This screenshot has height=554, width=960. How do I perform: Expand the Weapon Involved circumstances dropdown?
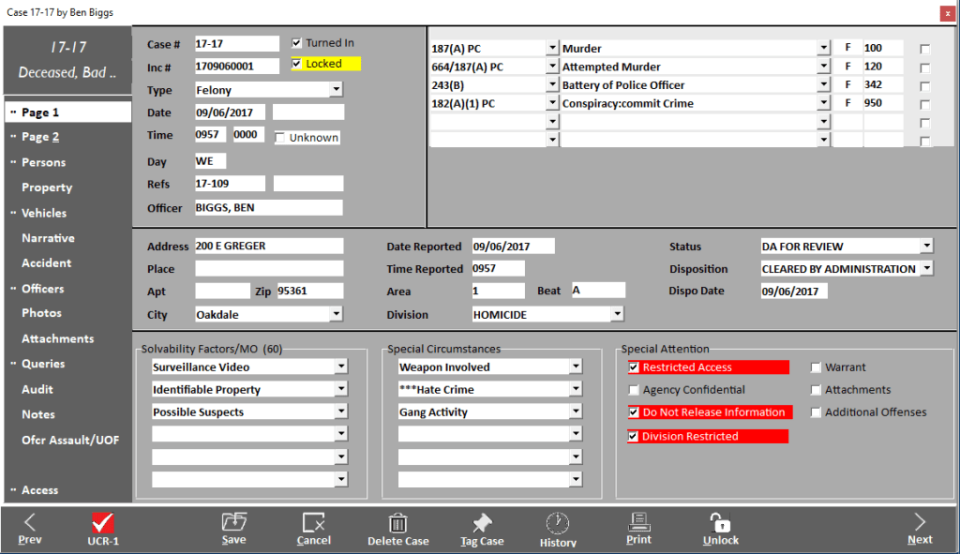pos(576,367)
